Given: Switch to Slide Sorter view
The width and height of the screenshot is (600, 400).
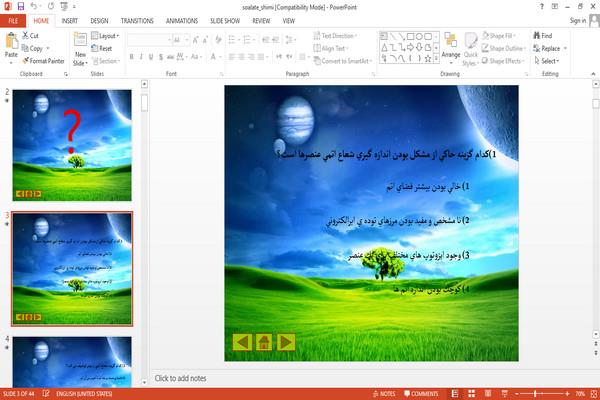Looking at the screenshot, I should (x=471, y=393).
